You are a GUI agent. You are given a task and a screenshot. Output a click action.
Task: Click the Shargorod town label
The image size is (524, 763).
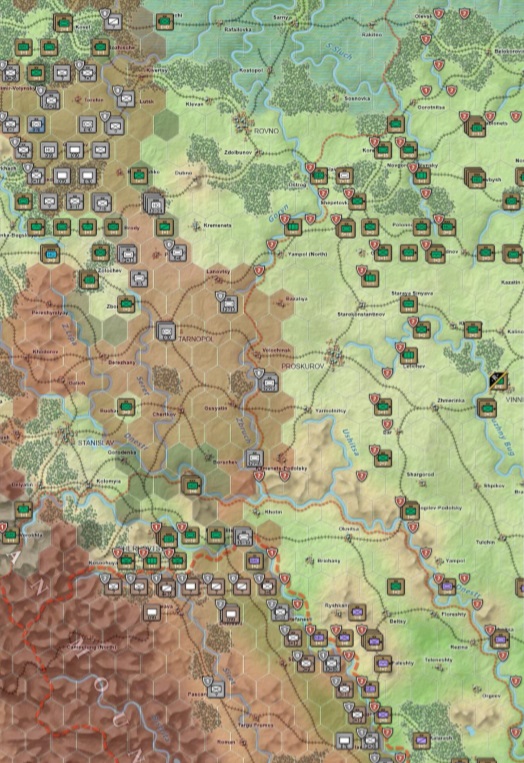420,474
